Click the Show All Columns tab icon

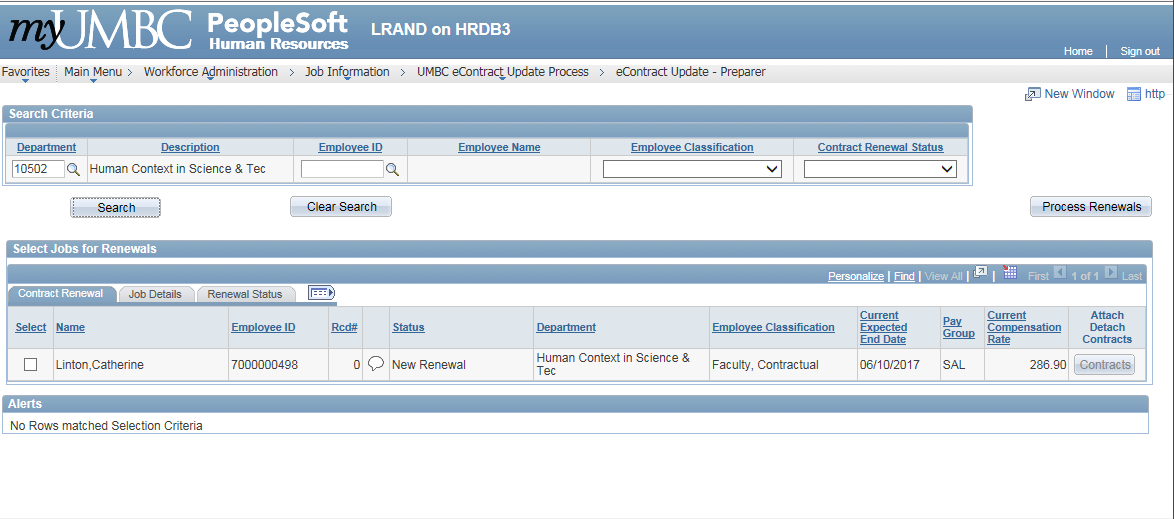coord(321,293)
